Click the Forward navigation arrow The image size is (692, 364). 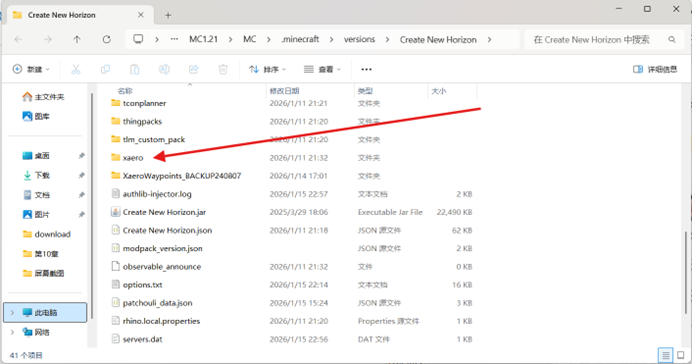tap(48, 39)
